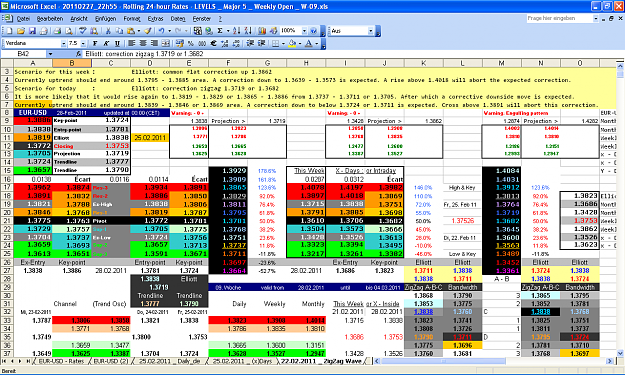Apply currency number format

[180, 43]
